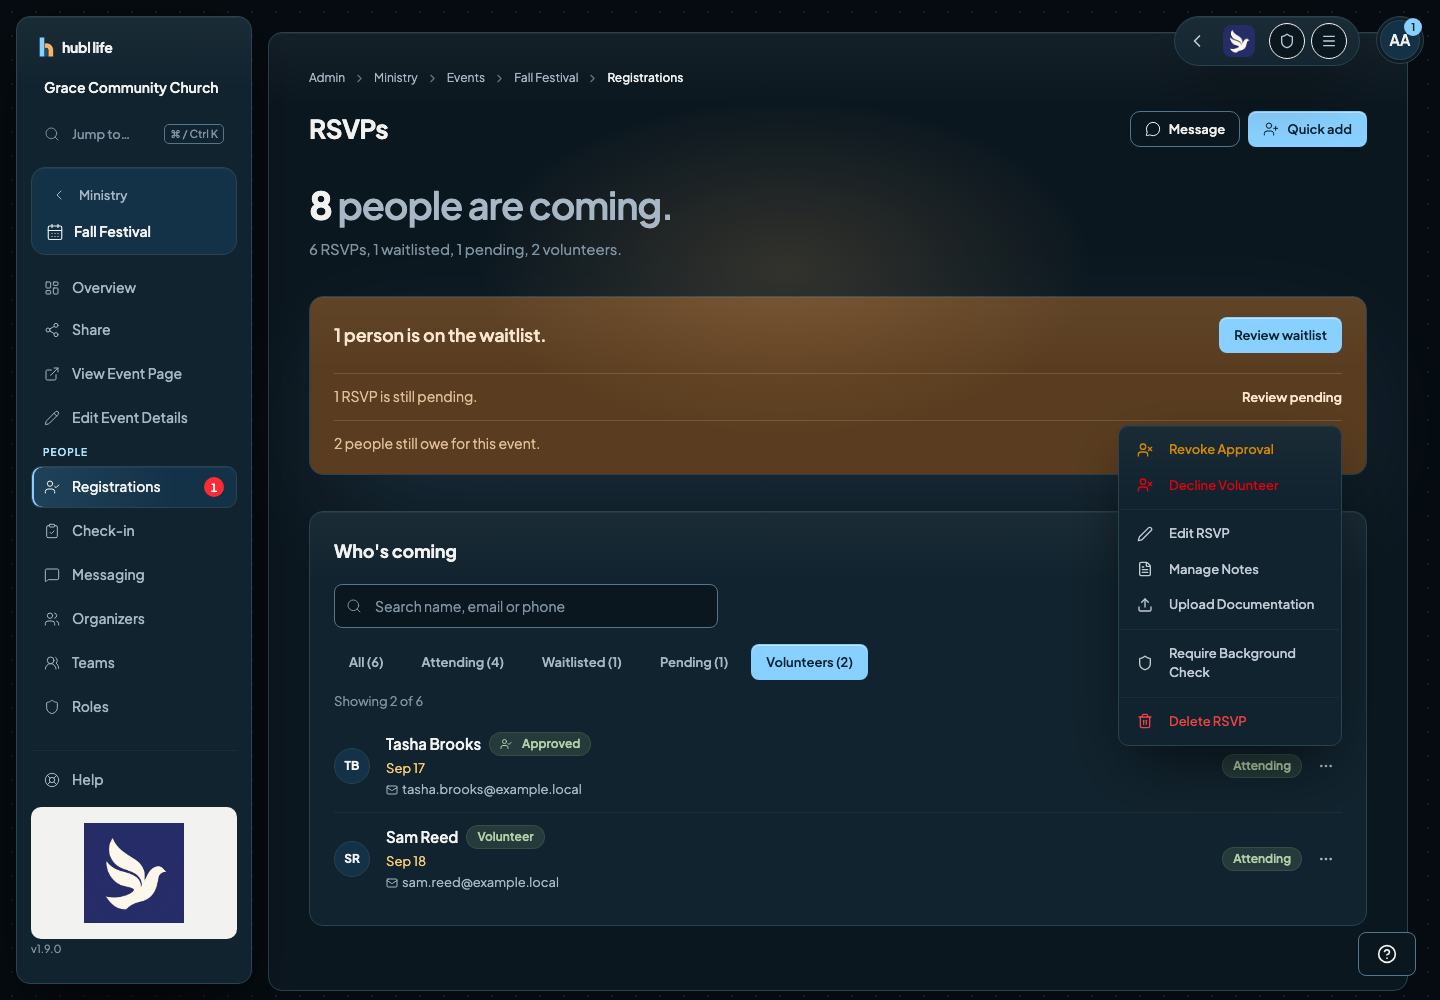Click the Organizers people icon
This screenshot has height=1000, width=1440.
click(52, 619)
